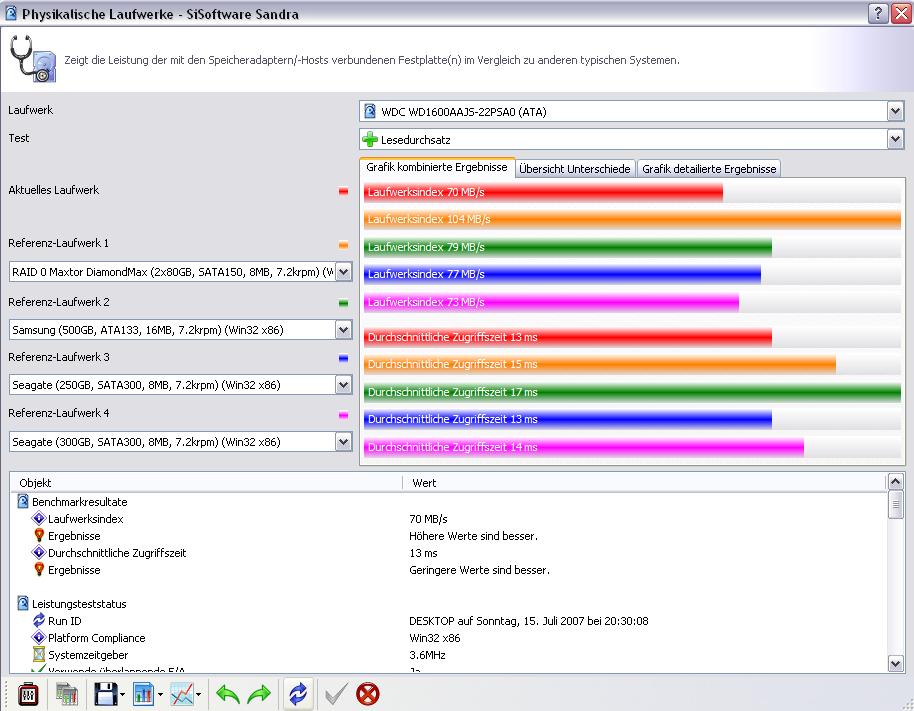Click the drive icon beside WDC WD1600AAJS
This screenshot has width=914, height=711.
click(x=370, y=111)
